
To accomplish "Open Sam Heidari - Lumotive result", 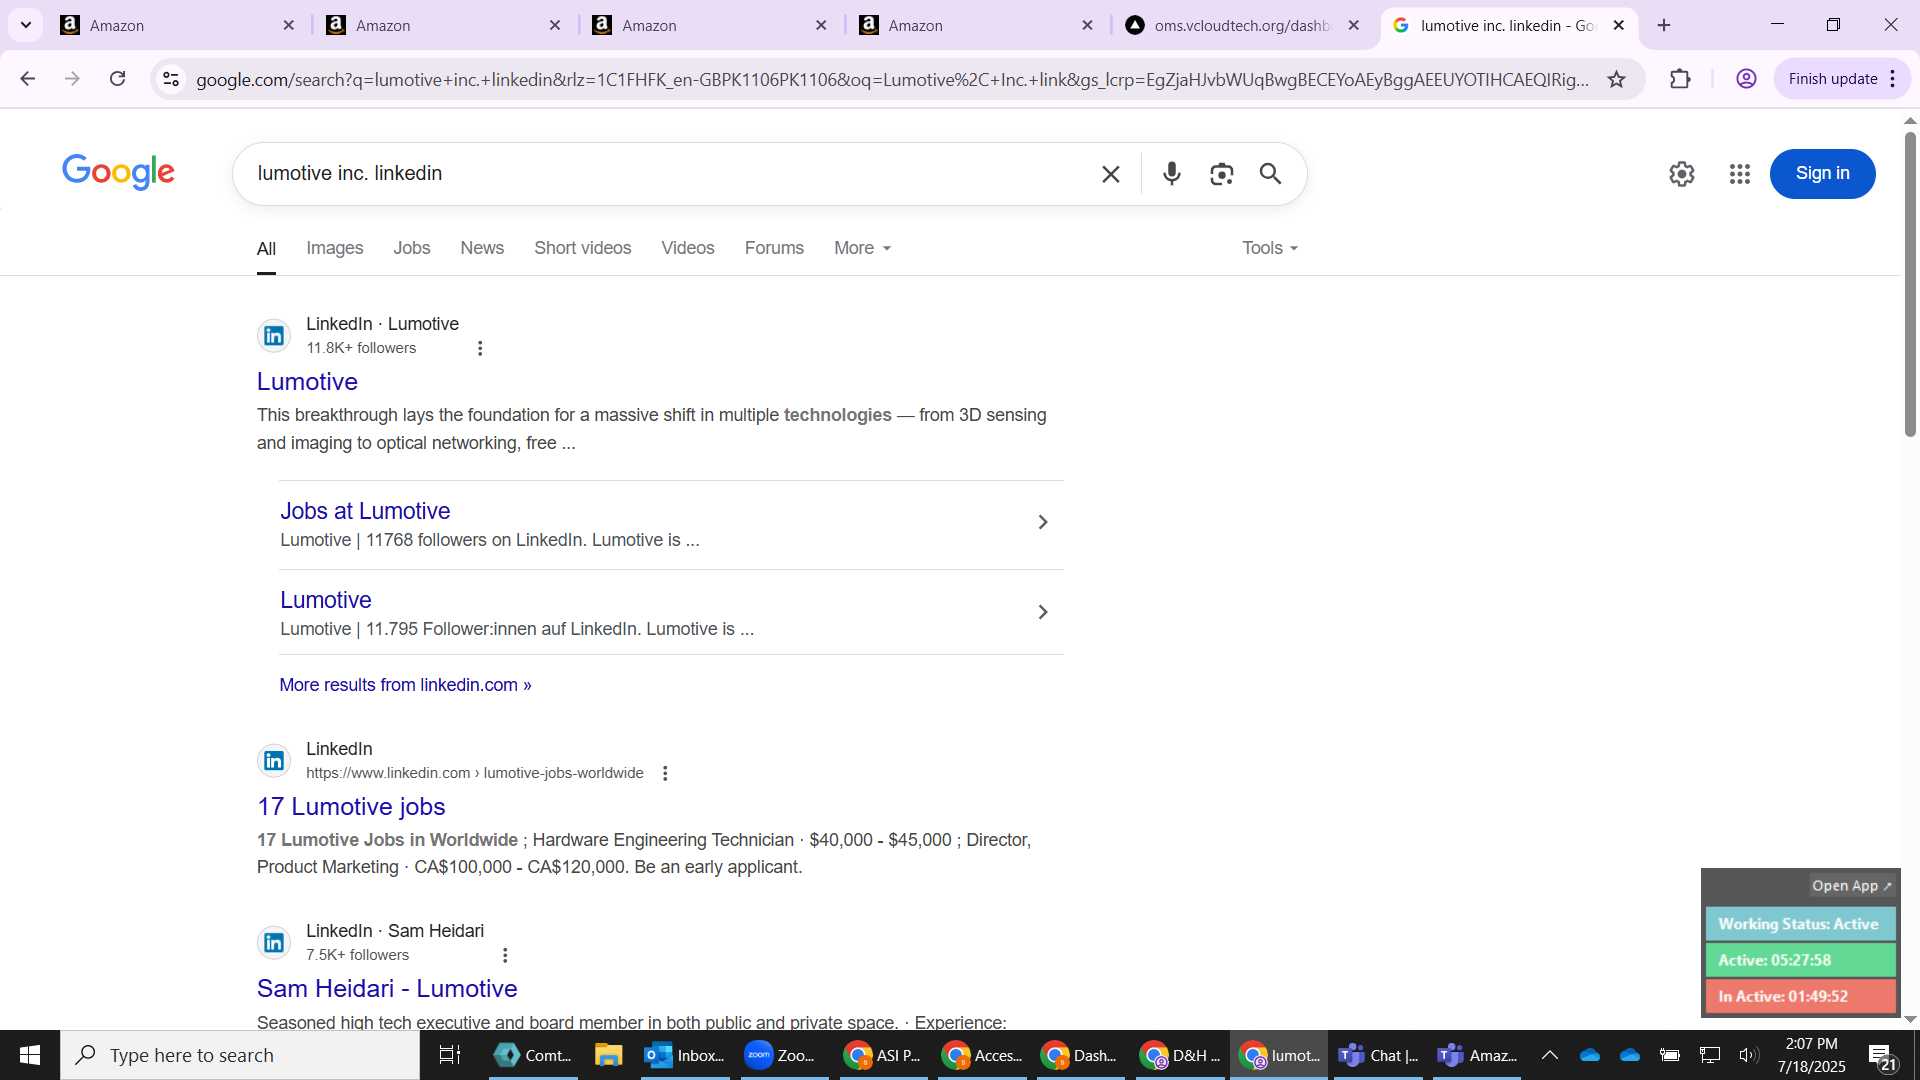I will tap(387, 988).
